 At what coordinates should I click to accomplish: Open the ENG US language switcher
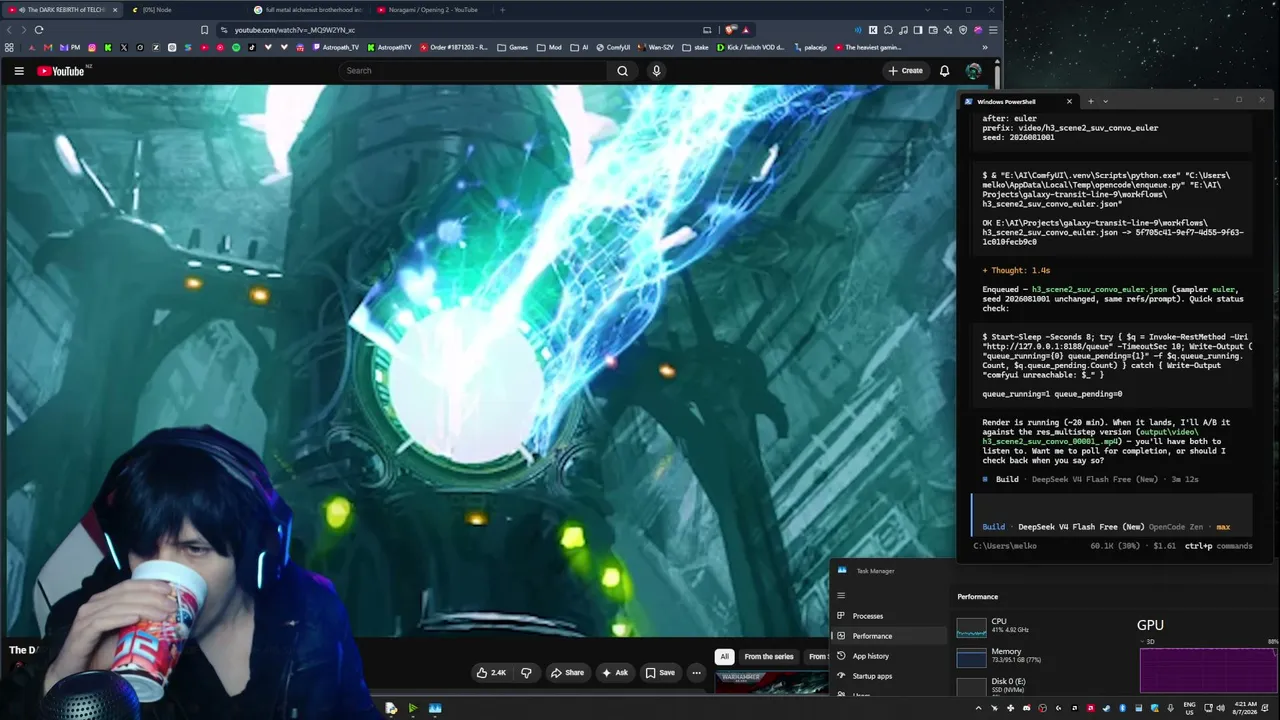click(x=1189, y=708)
